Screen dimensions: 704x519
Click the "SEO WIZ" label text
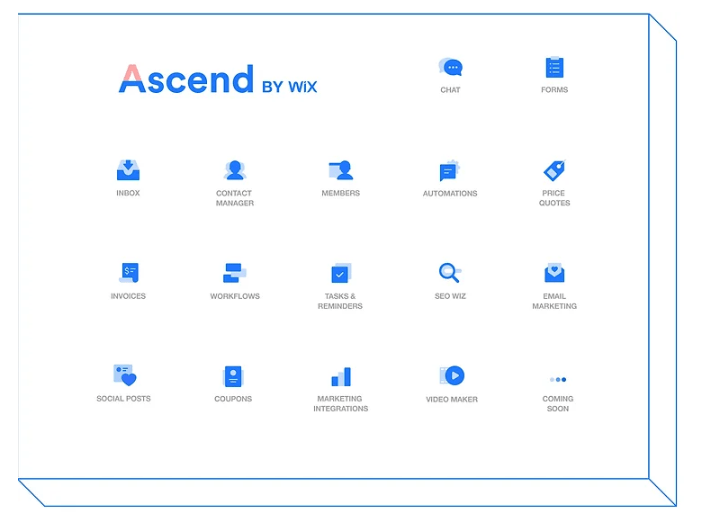tap(450, 296)
